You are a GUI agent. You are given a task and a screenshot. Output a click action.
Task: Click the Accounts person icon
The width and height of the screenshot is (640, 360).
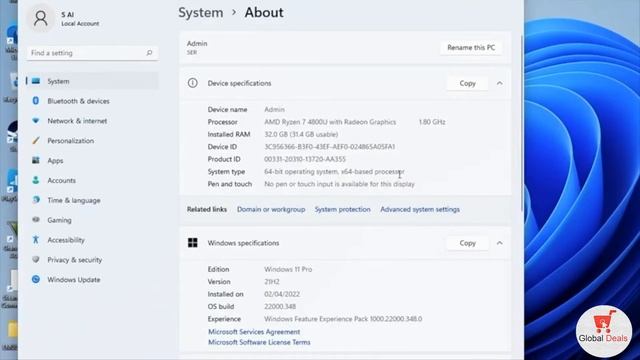pos(36,180)
